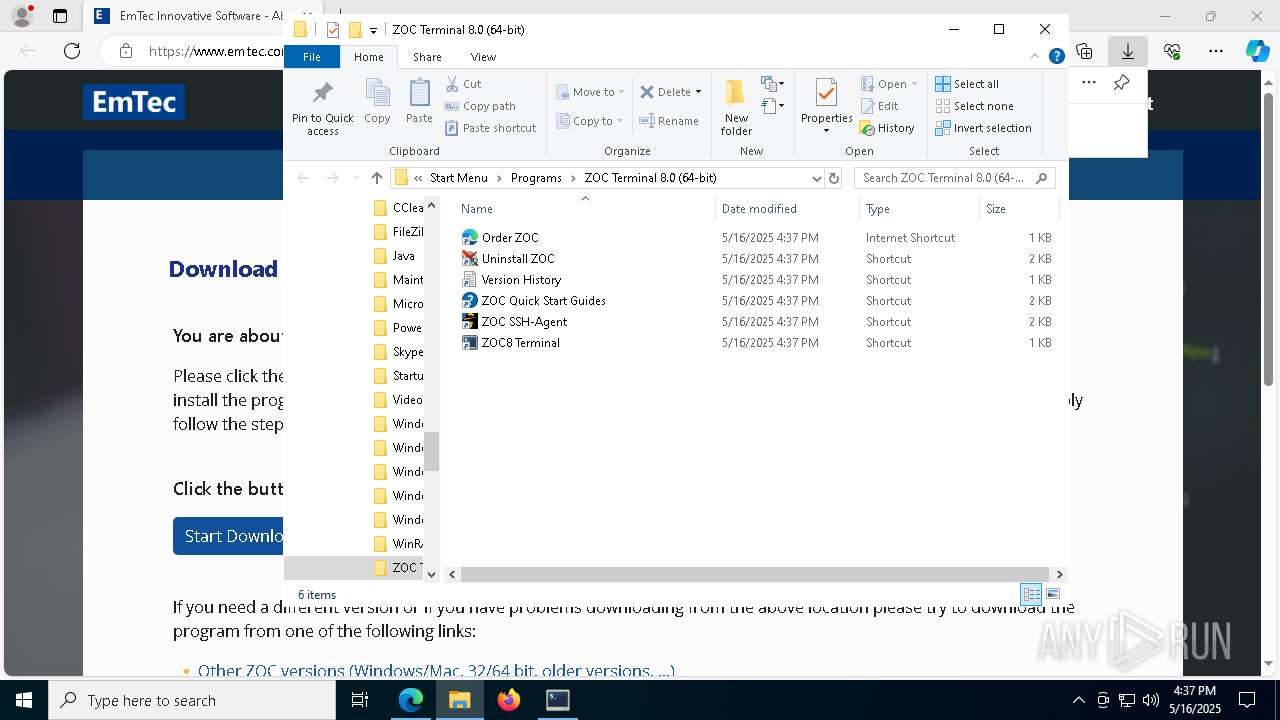This screenshot has height=720, width=1280.
Task: Select the ZOC8 Terminal shortcut
Action: coord(520,343)
